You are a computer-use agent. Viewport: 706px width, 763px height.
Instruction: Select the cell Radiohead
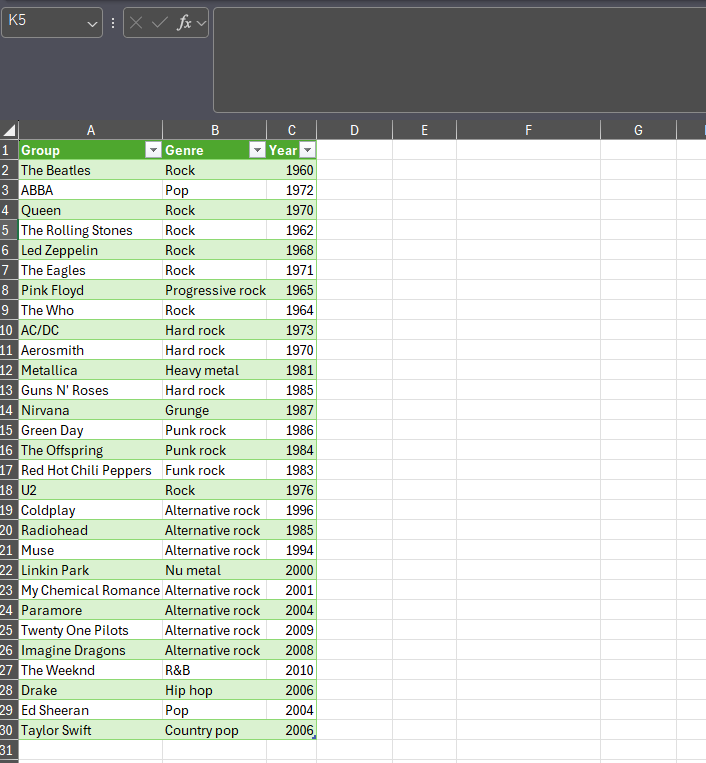pyautogui.click(x=91, y=530)
